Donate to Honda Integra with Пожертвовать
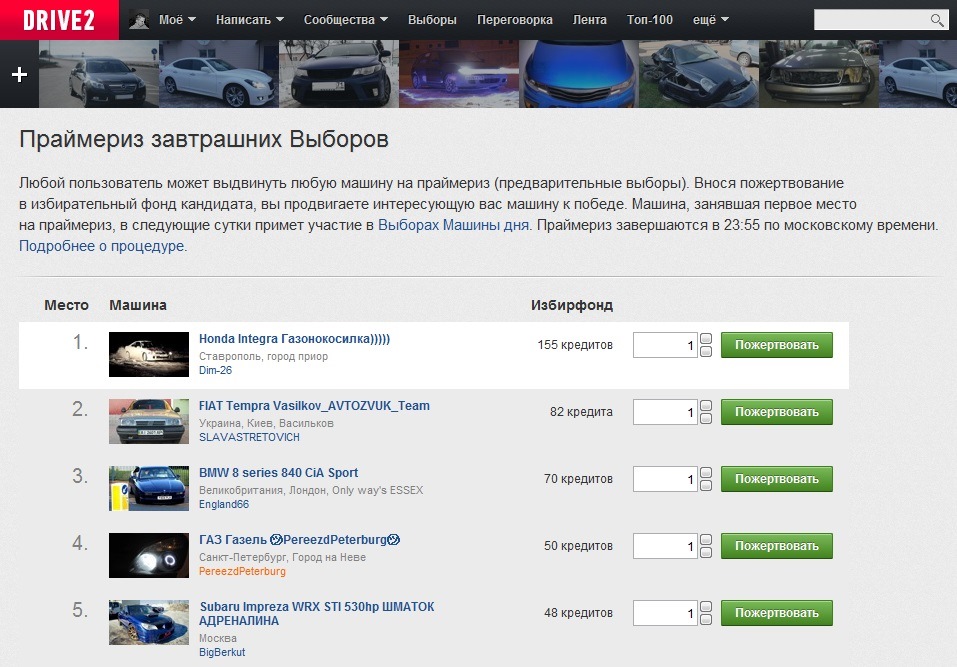957x667 pixels. [776, 345]
